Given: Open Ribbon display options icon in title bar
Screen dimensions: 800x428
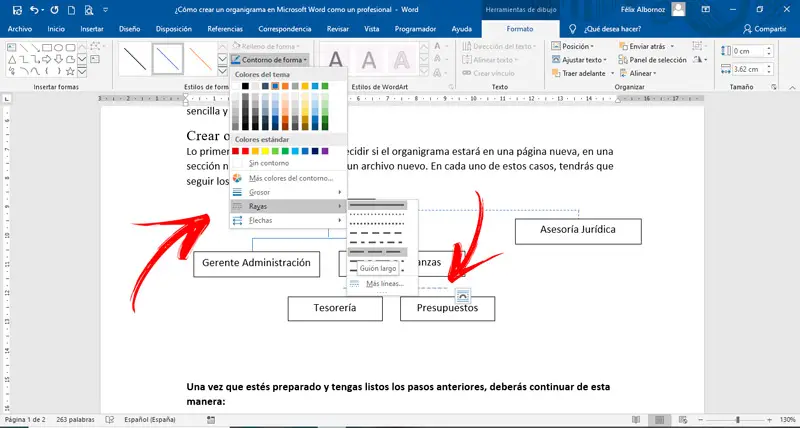Looking at the screenshot, I should tap(706, 9).
